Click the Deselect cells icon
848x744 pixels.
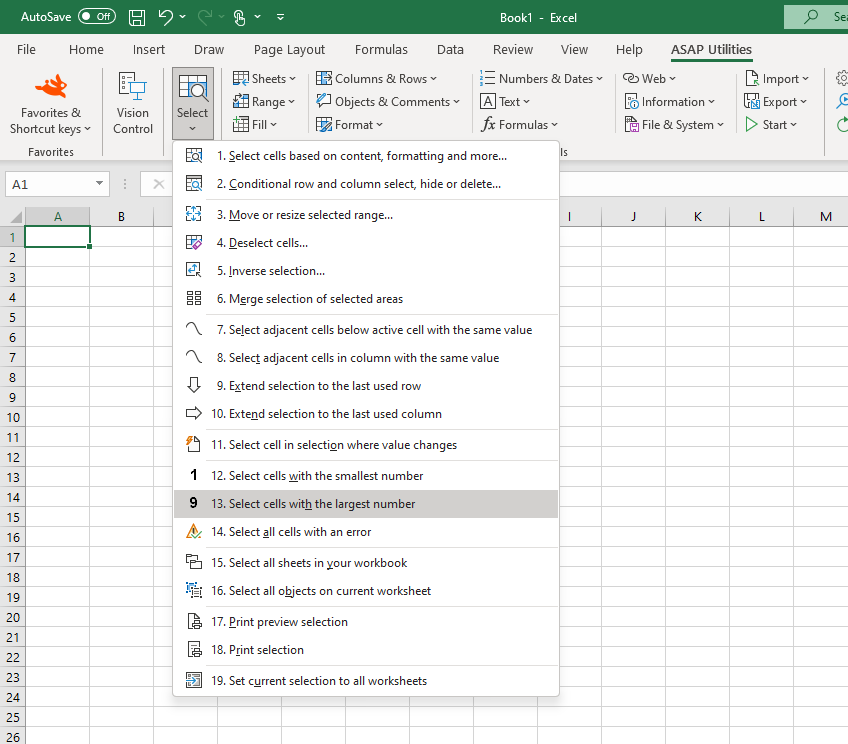194,243
